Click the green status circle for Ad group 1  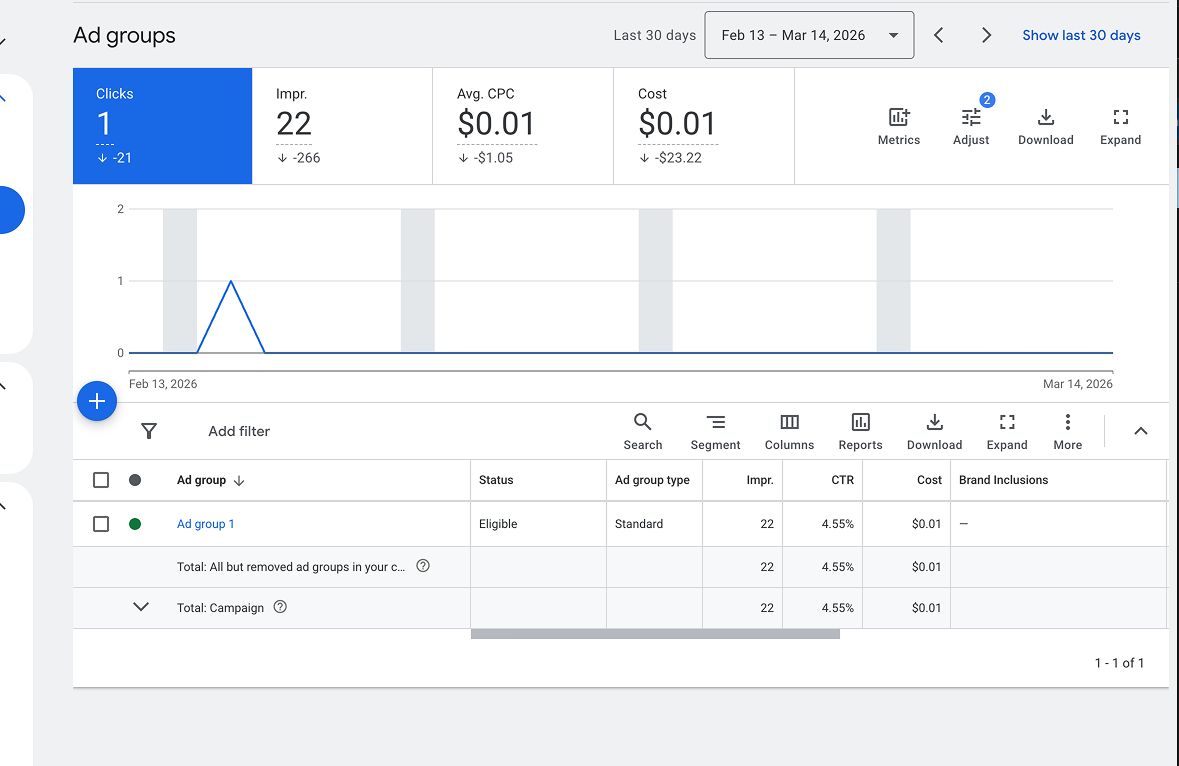(x=135, y=523)
